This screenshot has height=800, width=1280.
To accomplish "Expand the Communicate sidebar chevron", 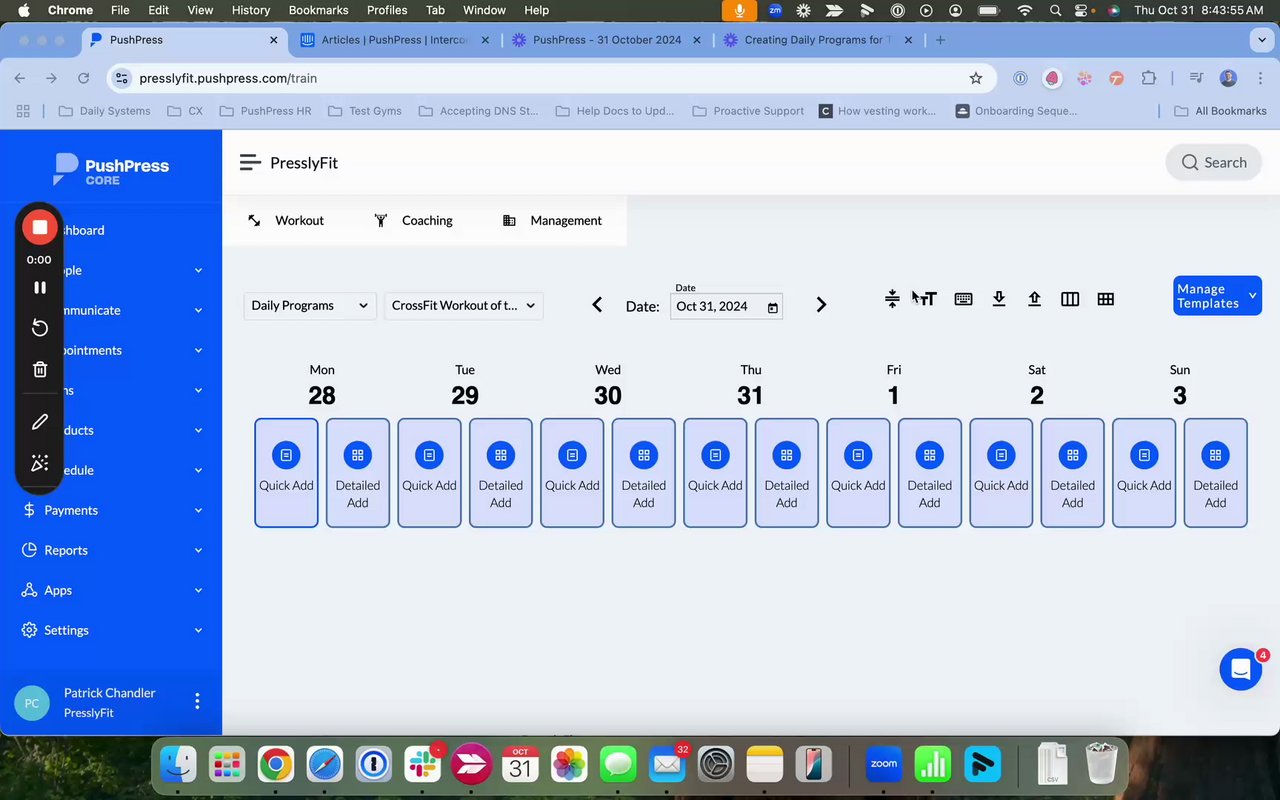I will [198, 311].
